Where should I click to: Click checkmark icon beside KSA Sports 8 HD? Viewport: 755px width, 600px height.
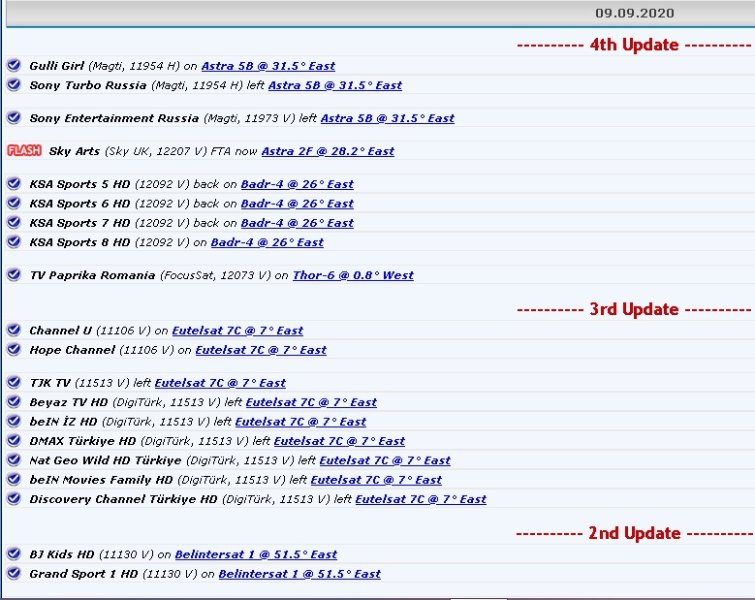[14, 241]
